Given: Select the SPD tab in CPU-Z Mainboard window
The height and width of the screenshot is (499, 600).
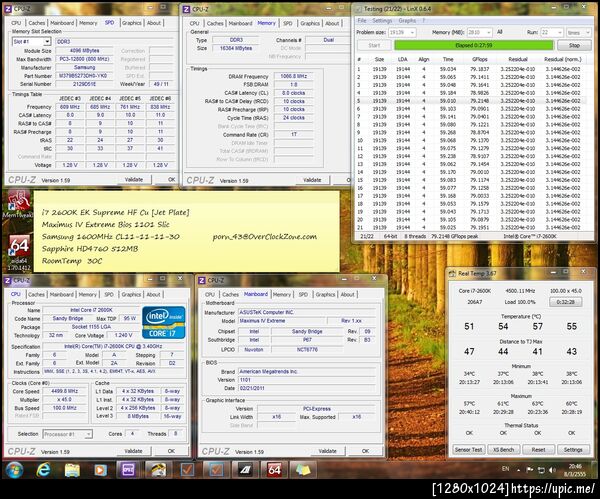Looking at the screenshot, I should (303, 294).
